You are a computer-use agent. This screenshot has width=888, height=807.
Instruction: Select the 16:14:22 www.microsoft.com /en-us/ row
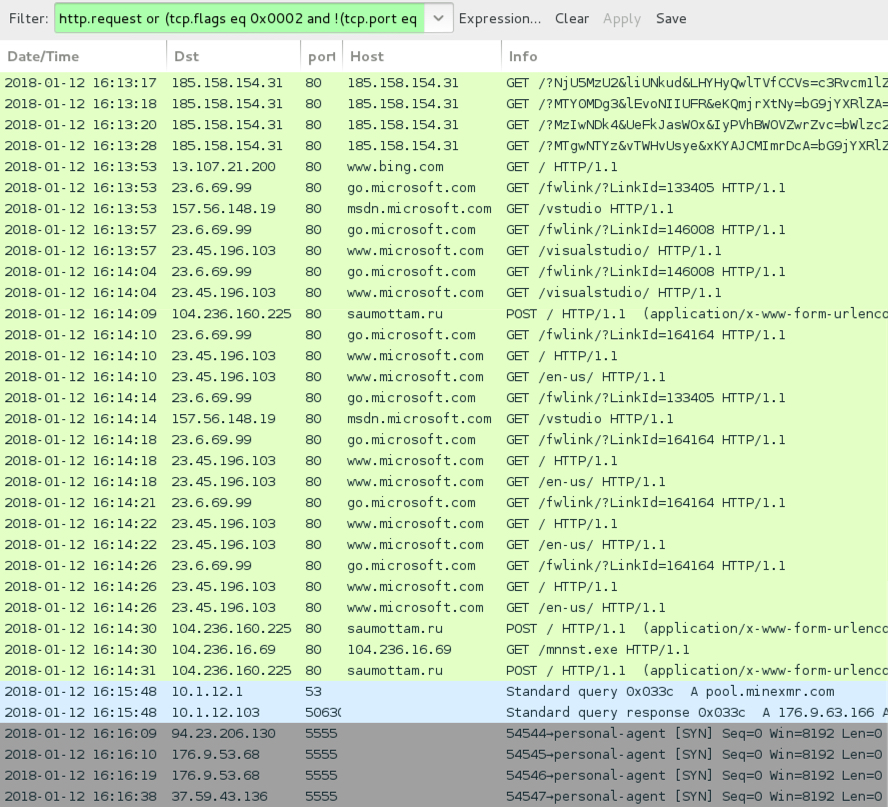[x=444, y=544]
